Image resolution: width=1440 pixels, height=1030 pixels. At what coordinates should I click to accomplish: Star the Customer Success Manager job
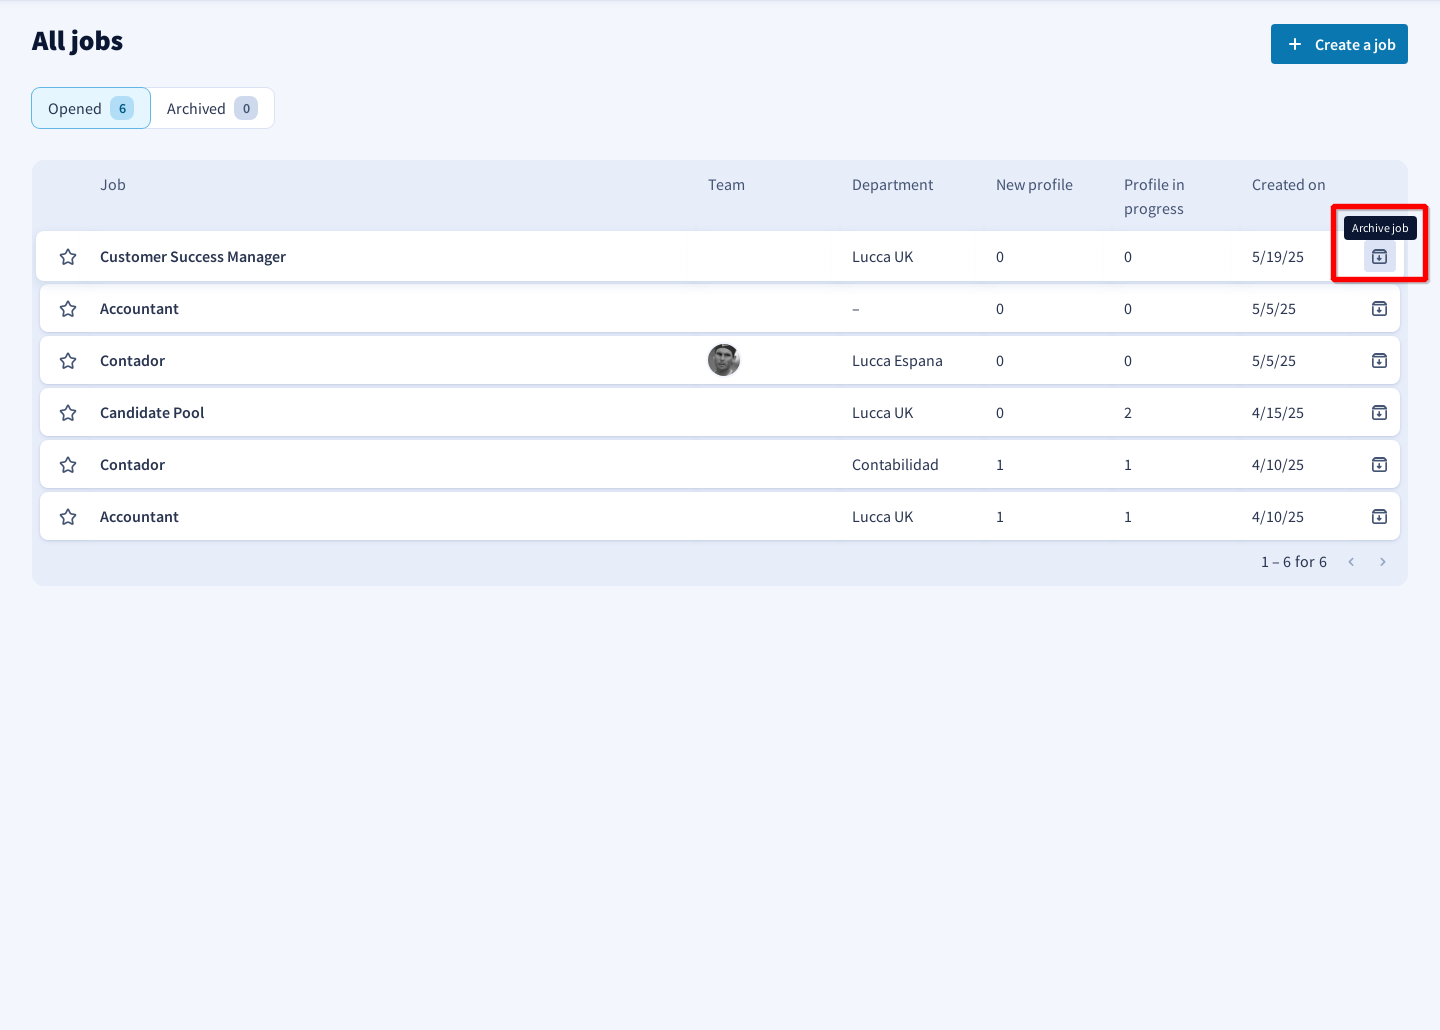68,257
